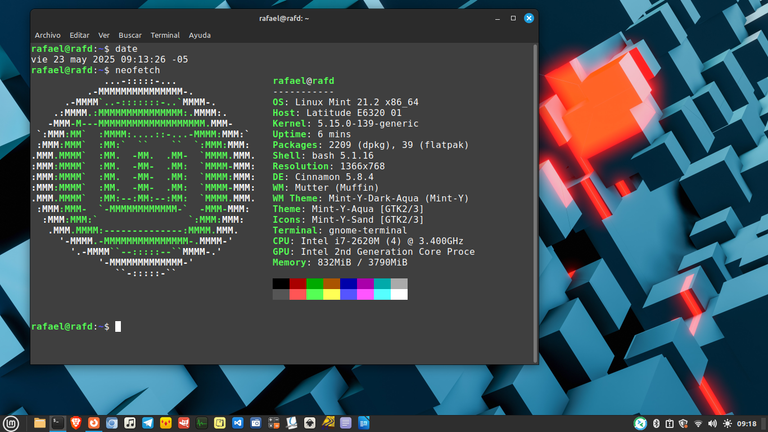Viewport: 768px width, 432px height.
Task: Launch the music note player icon
Action: point(130,423)
